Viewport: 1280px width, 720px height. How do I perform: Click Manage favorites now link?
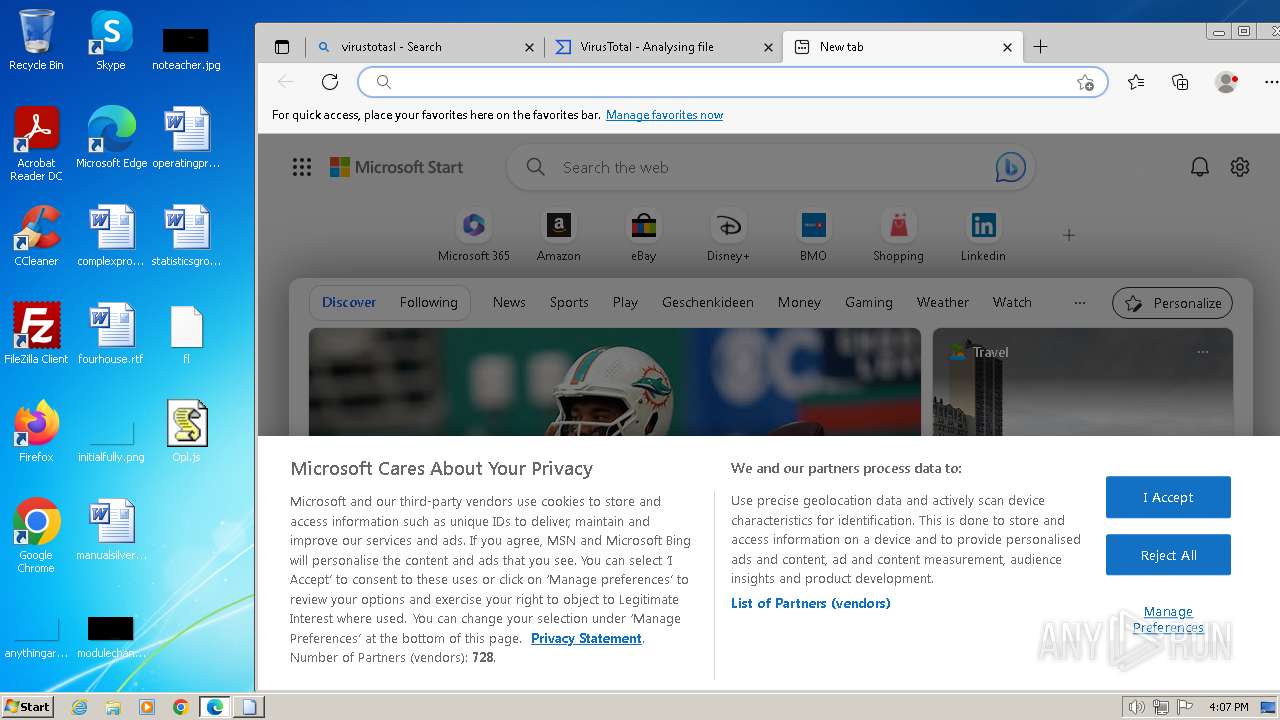click(664, 115)
